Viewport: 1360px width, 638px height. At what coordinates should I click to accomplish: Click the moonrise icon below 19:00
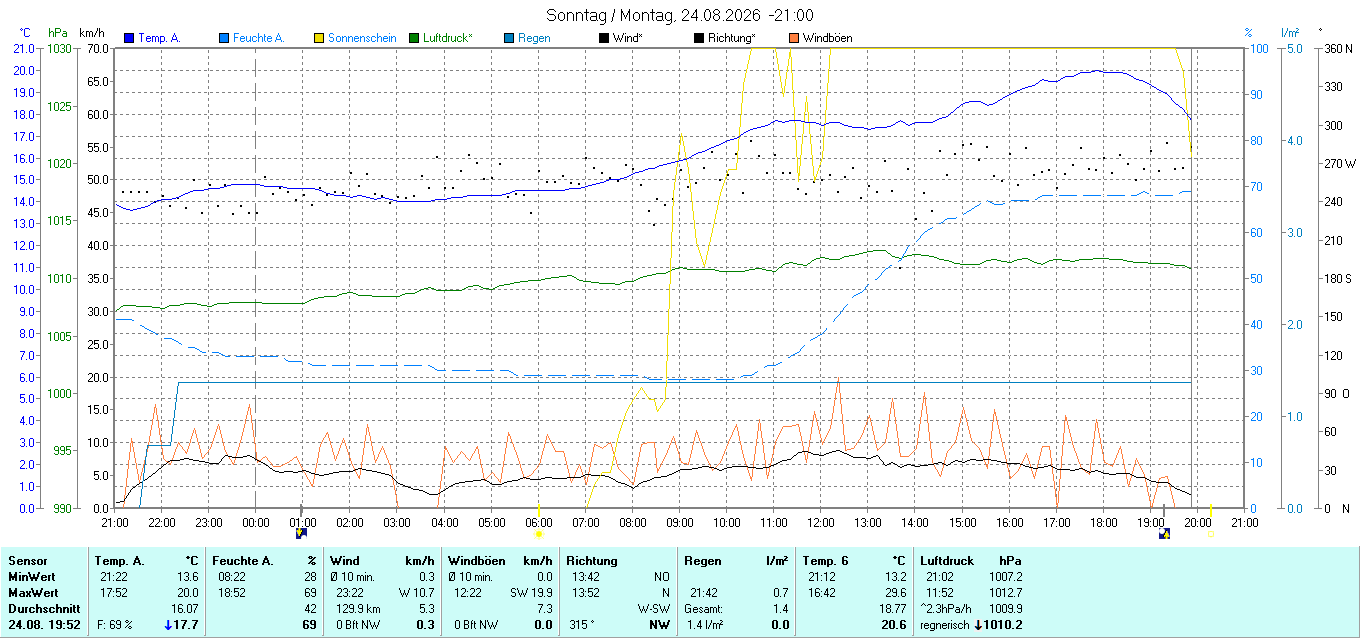point(1164,533)
